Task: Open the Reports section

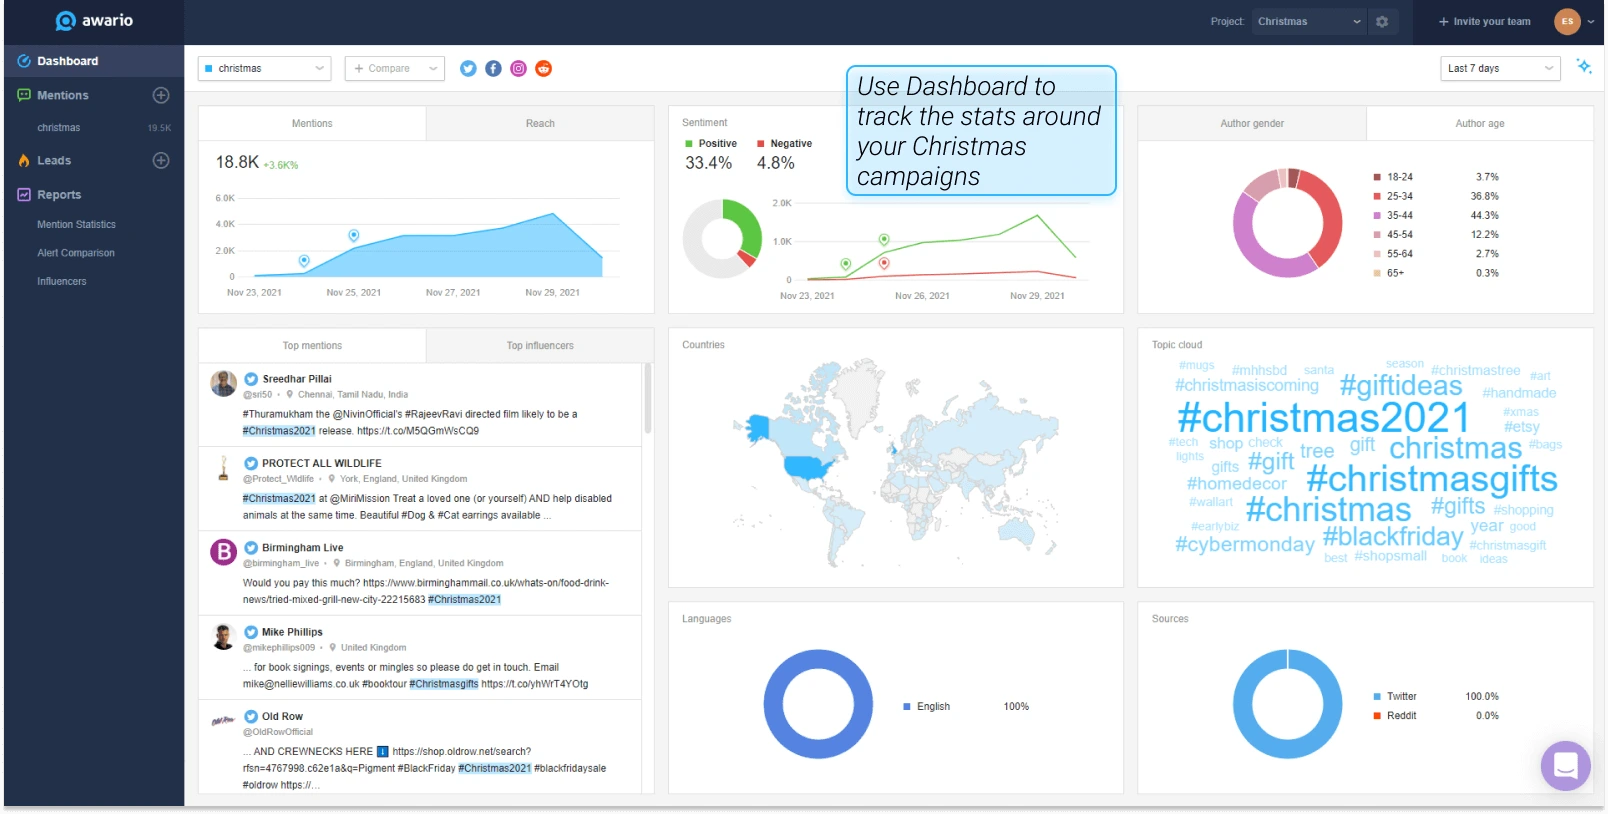Action: coord(59,195)
